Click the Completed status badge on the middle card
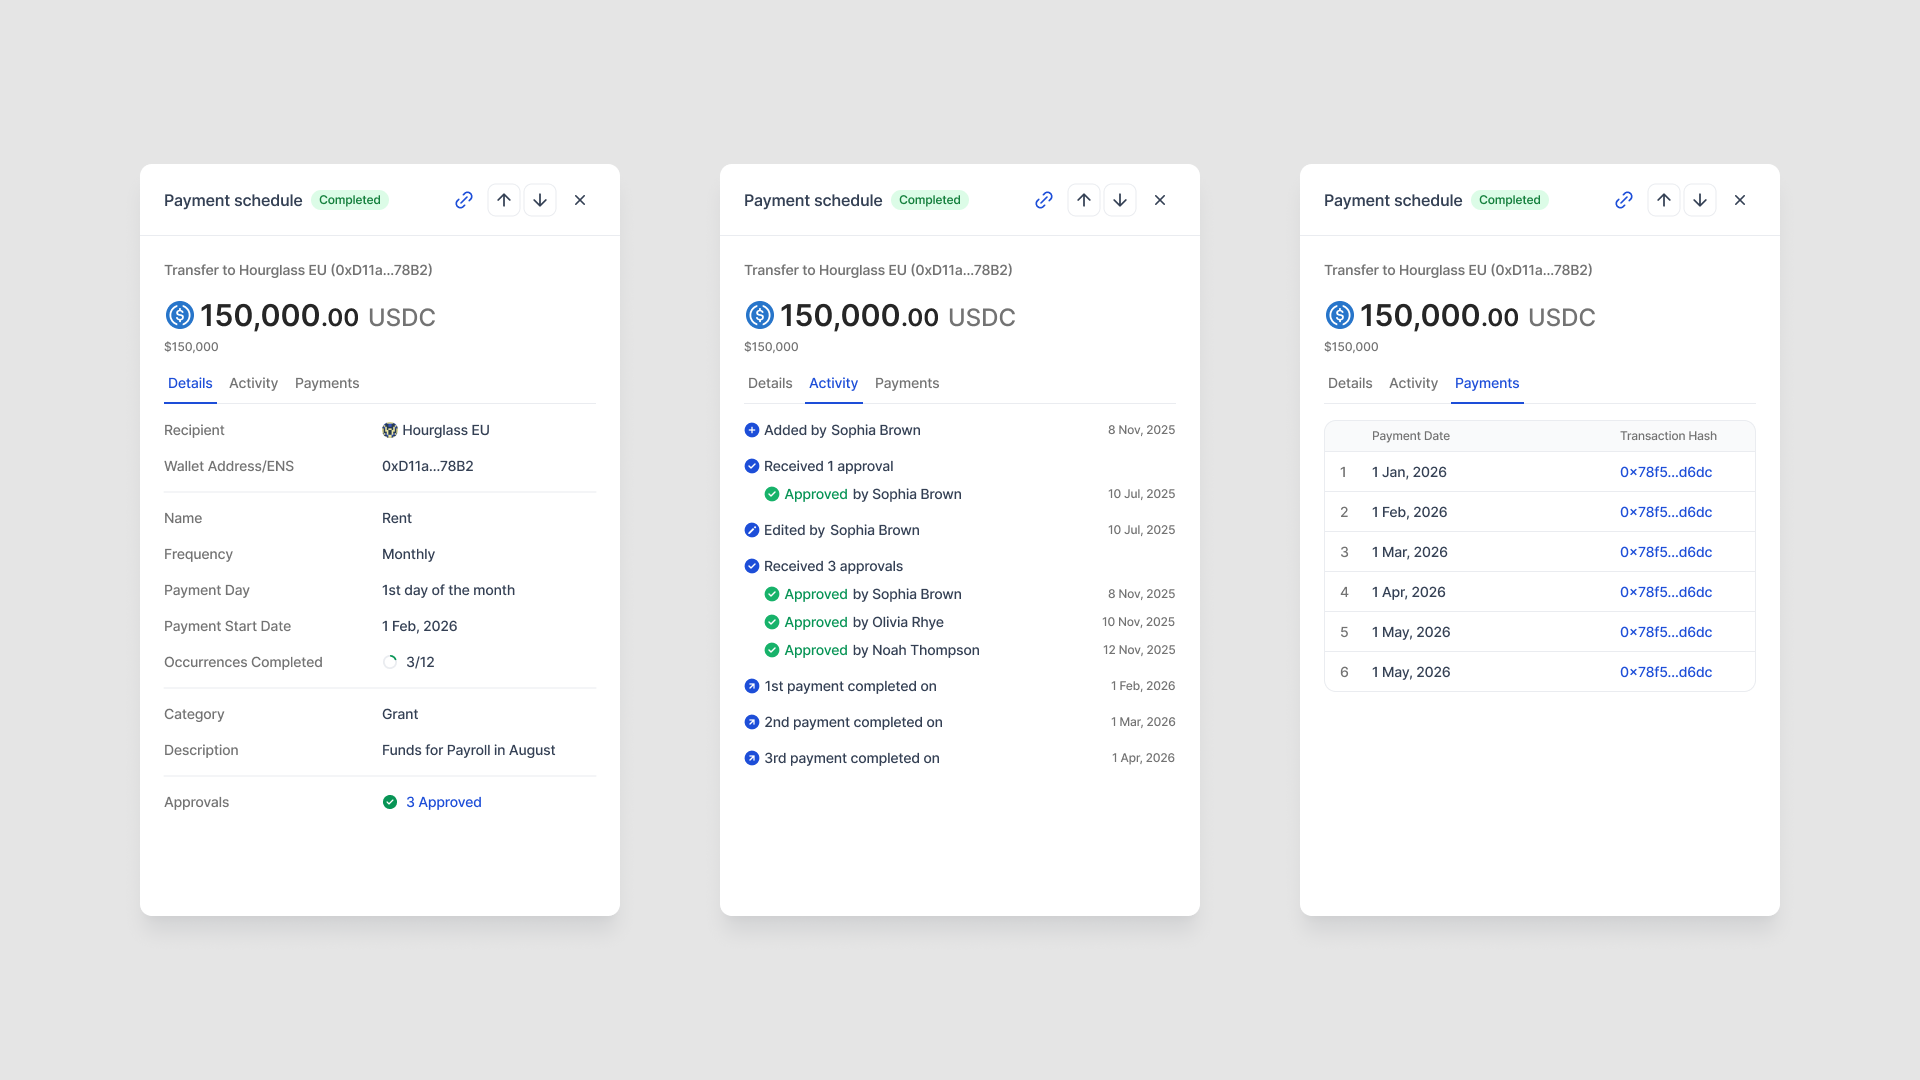The image size is (1920, 1080). tap(930, 200)
